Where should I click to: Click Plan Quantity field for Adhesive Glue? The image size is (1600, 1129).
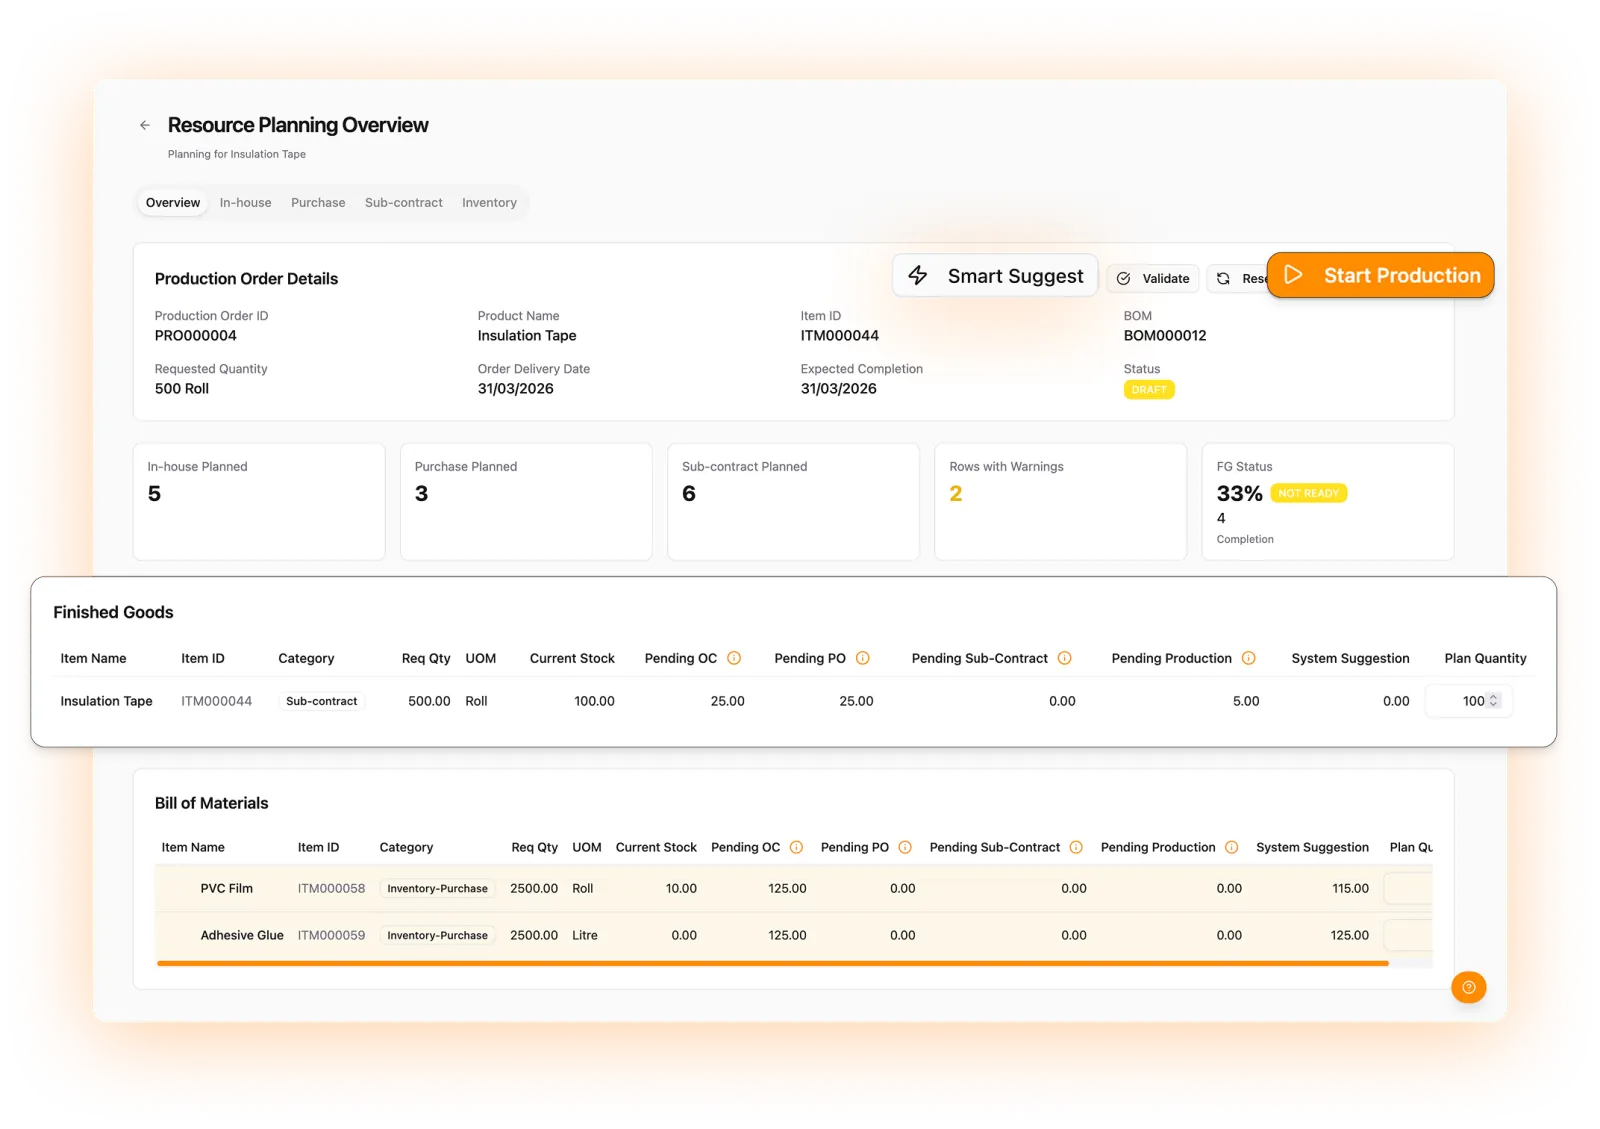tap(1408, 935)
